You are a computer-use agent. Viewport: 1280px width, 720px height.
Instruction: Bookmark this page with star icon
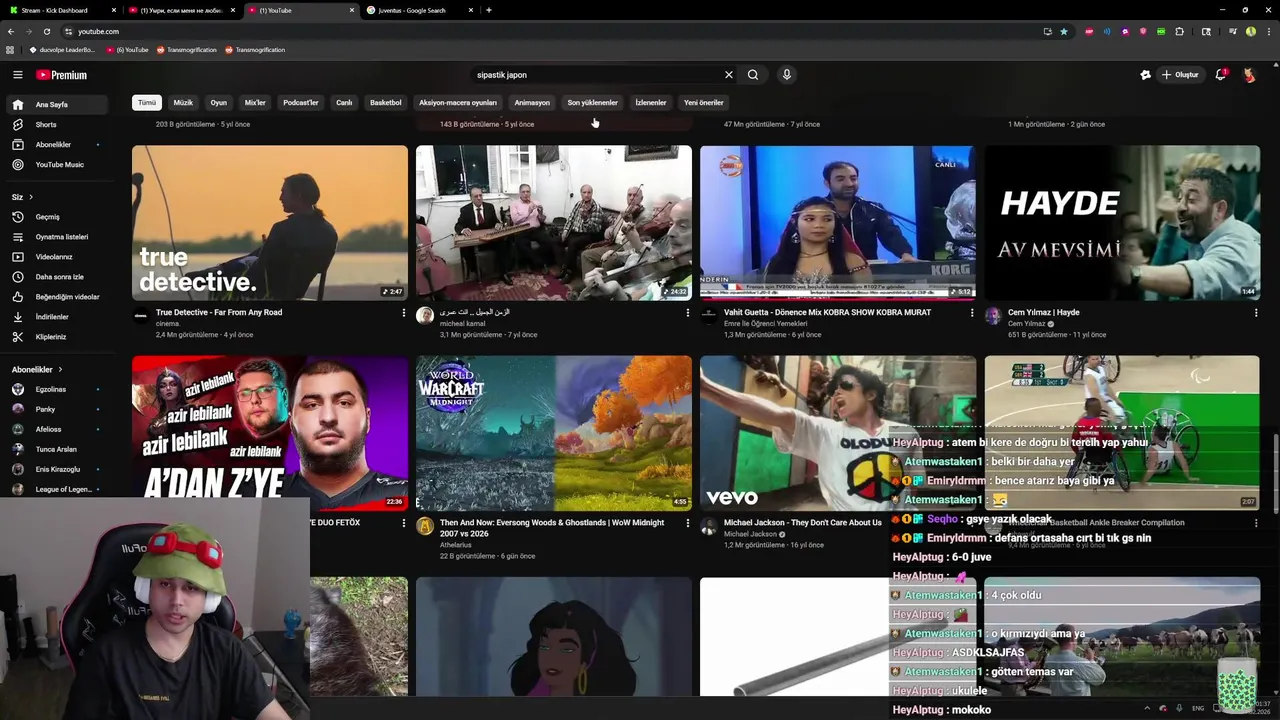pos(1064,31)
